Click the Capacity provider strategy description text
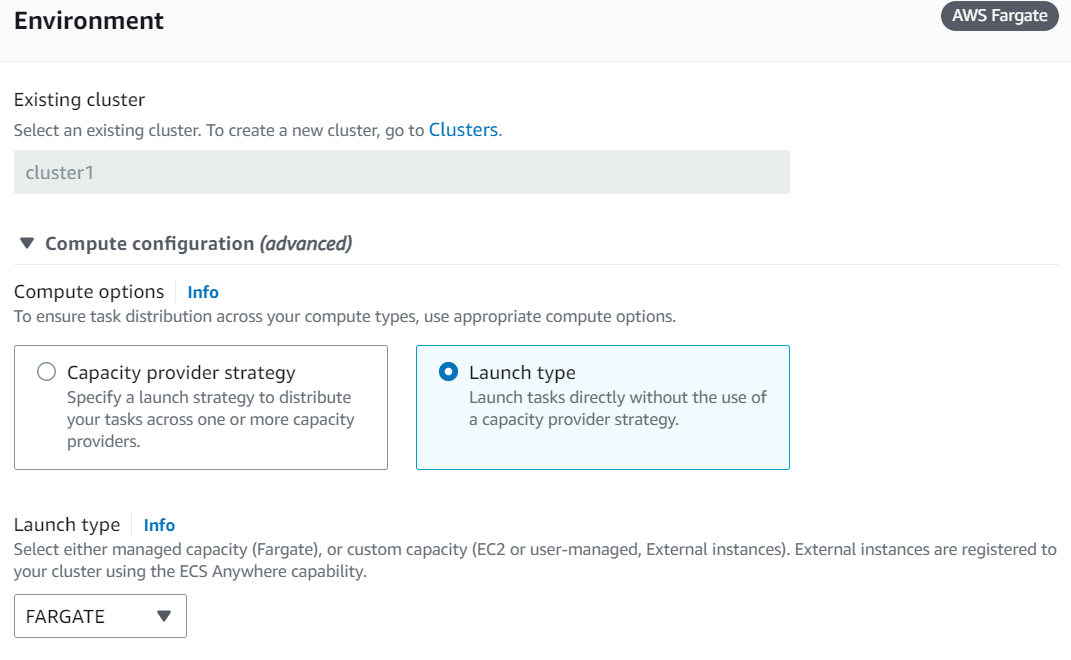This screenshot has width=1071, height=660. pos(210,420)
